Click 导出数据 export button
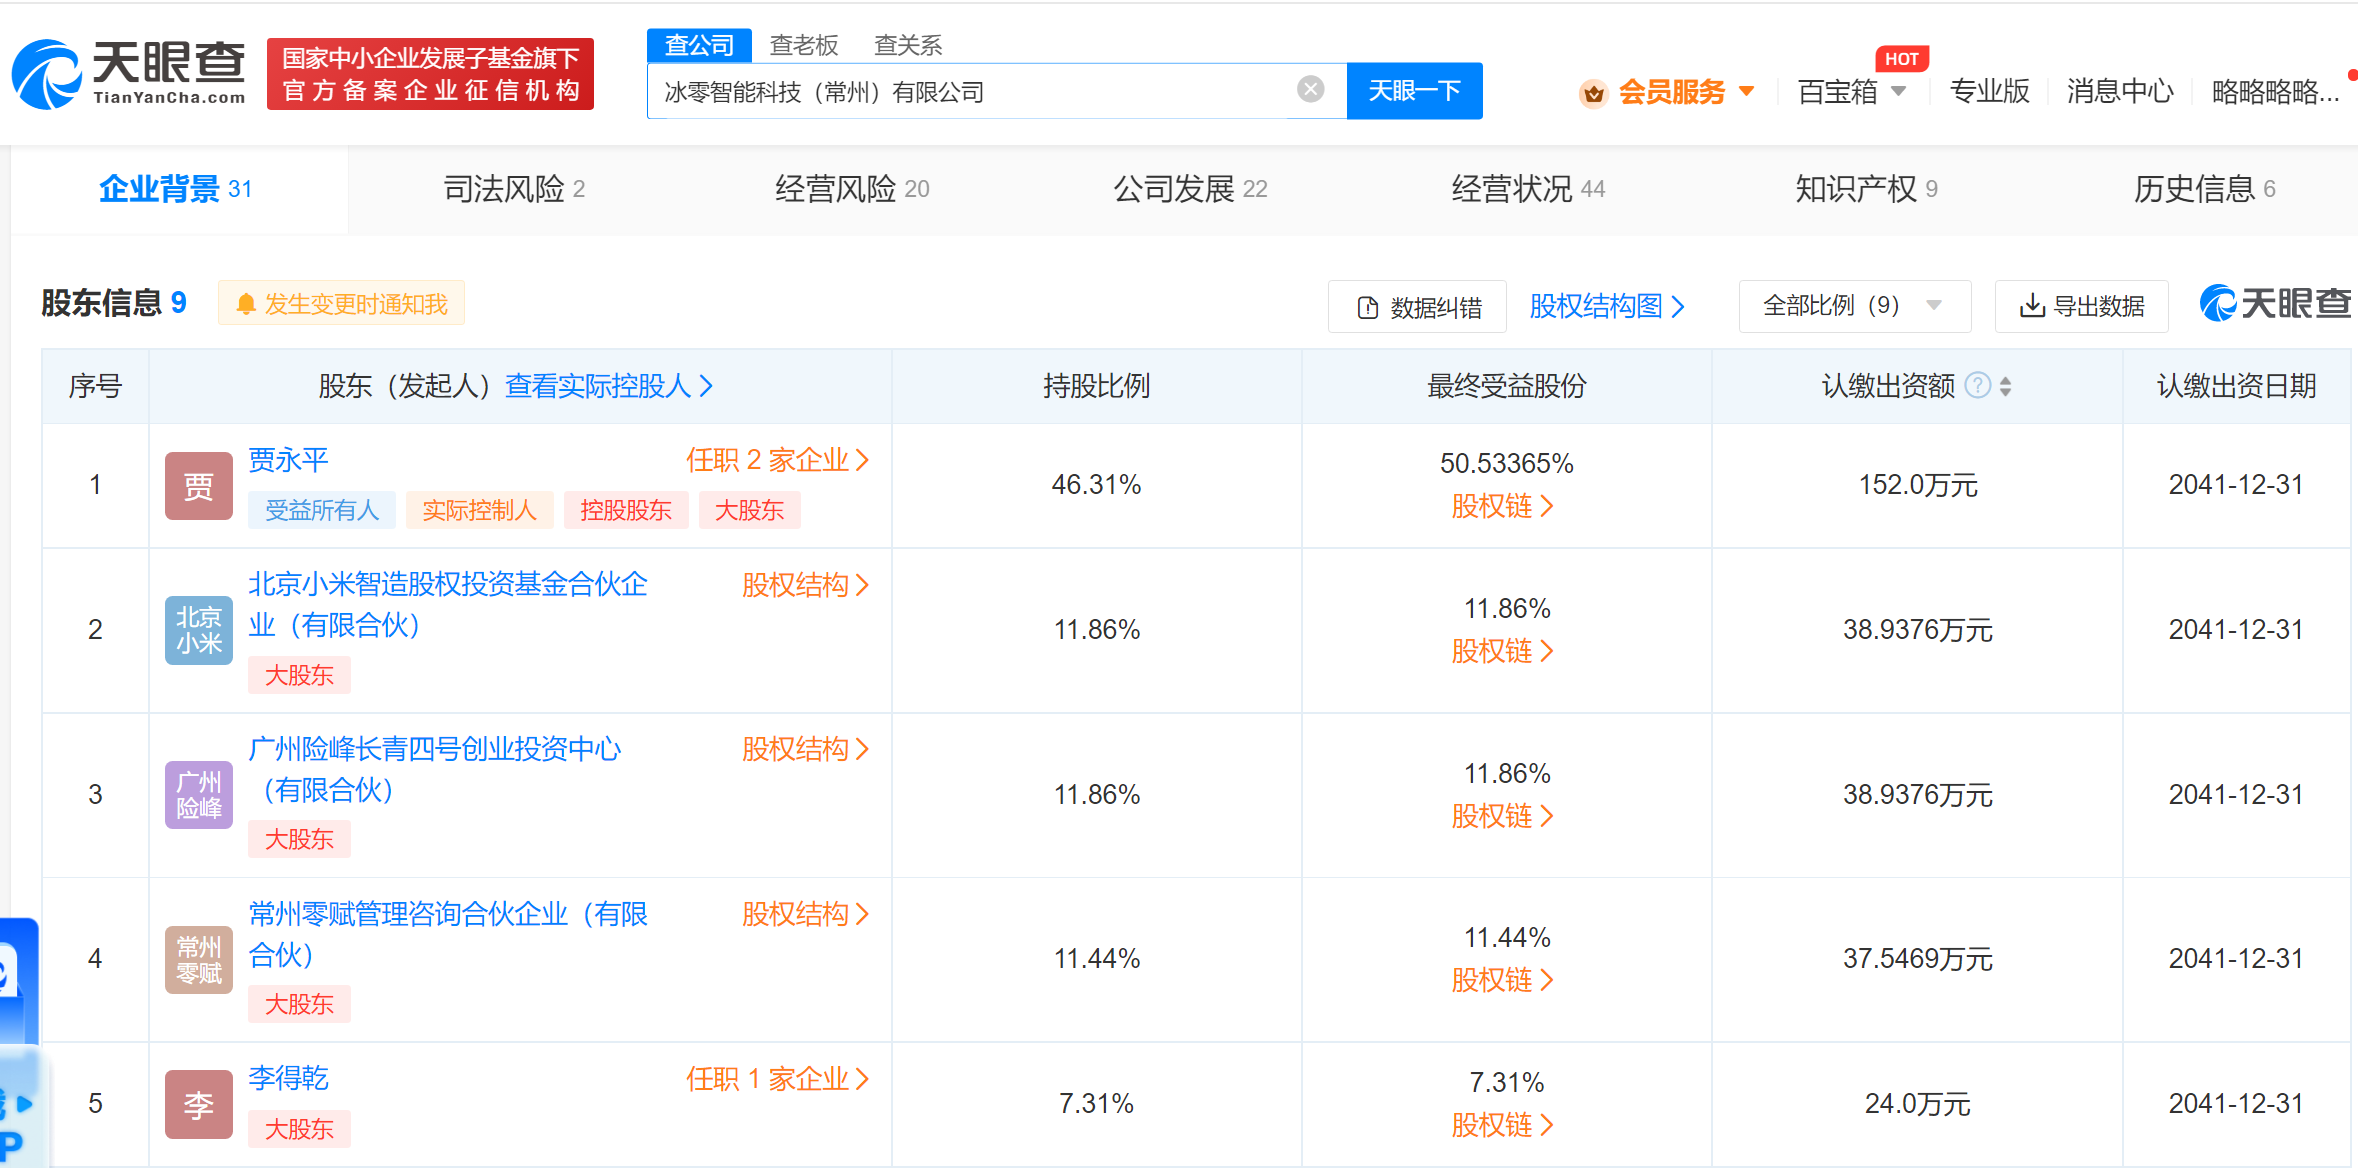This screenshot has height=1168, width=2358. (2081, 306)
